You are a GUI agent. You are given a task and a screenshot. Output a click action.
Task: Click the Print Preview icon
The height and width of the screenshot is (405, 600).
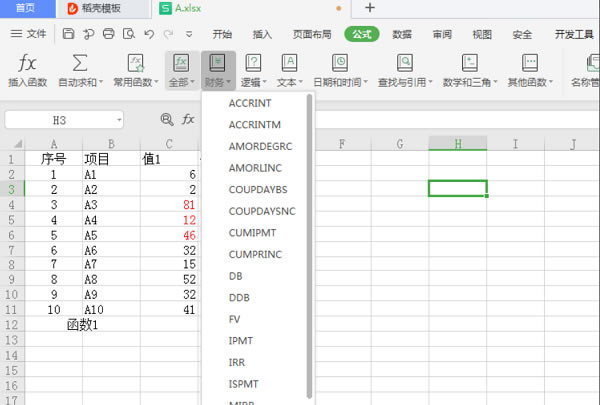pyautogui.click(x=129, y=34)
